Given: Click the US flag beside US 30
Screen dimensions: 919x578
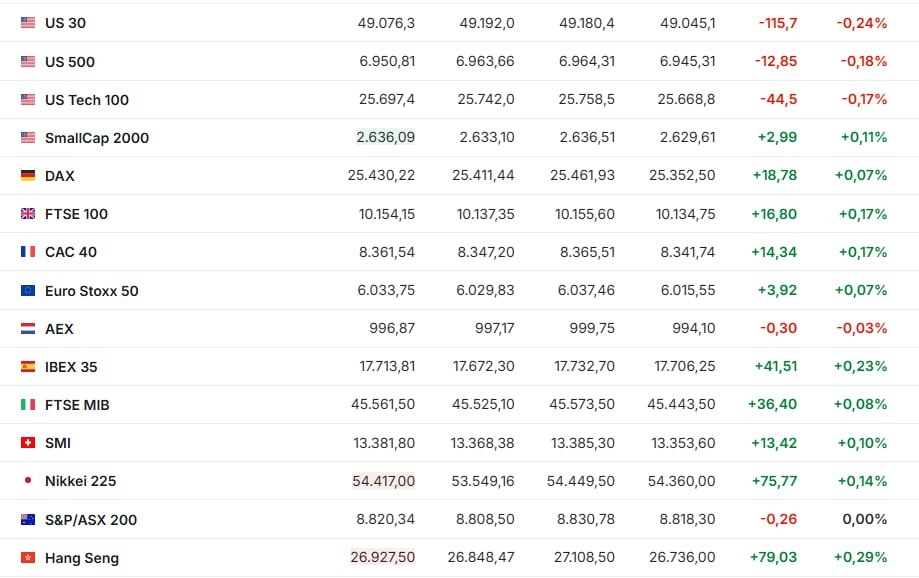Looking at the screenshot, I should pos(28,22).
